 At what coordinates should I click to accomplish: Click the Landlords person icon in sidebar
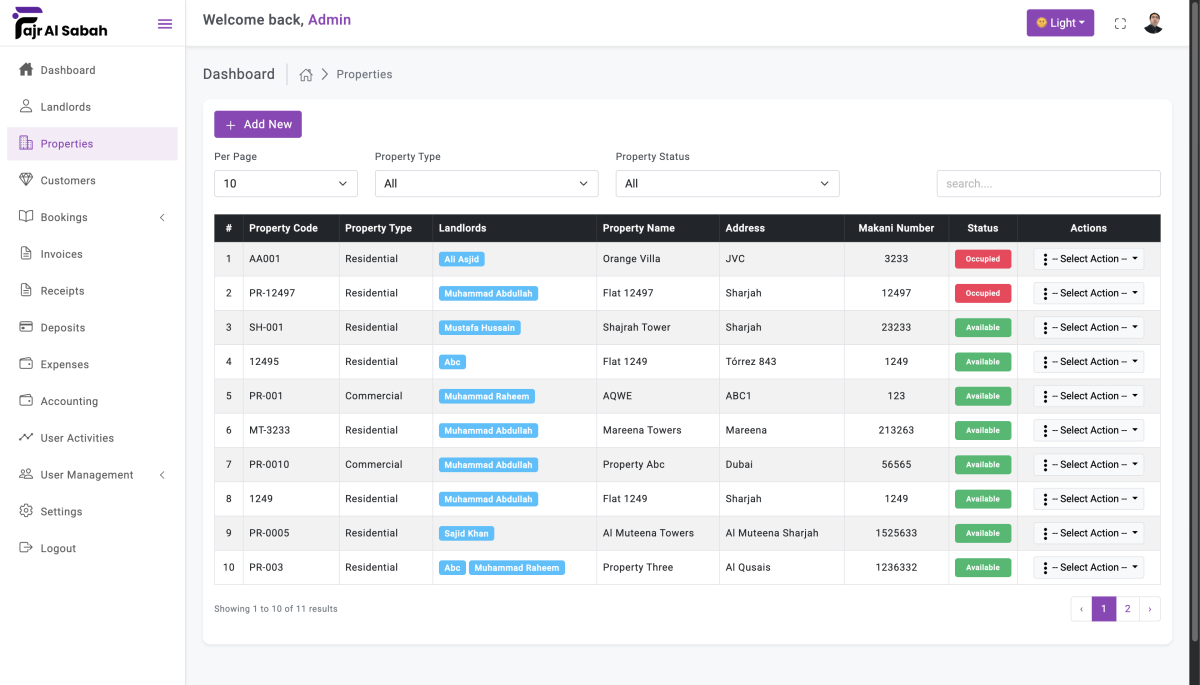pos(26,107)
